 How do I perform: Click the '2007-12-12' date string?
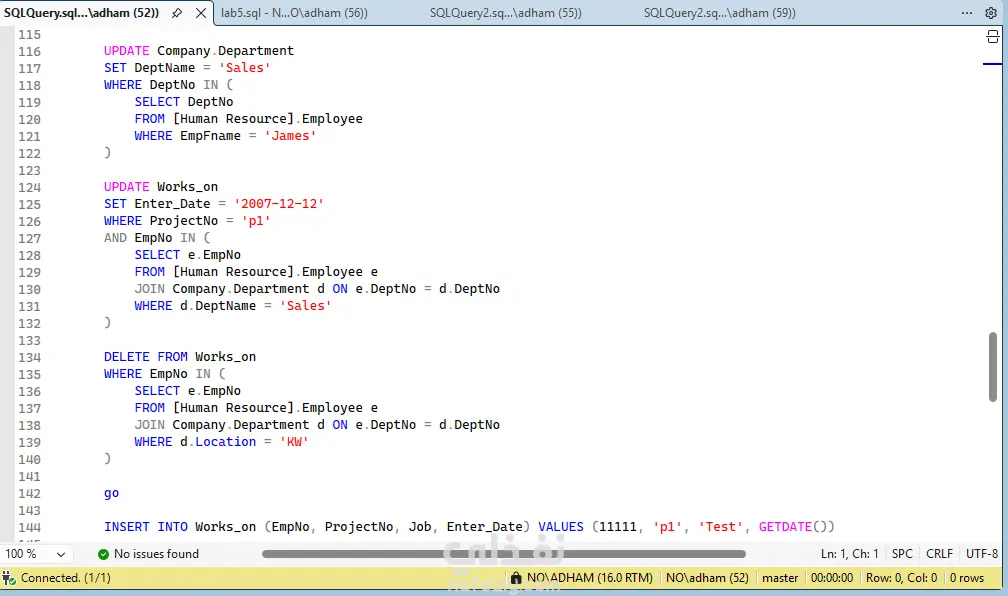(x=279, y=204)
